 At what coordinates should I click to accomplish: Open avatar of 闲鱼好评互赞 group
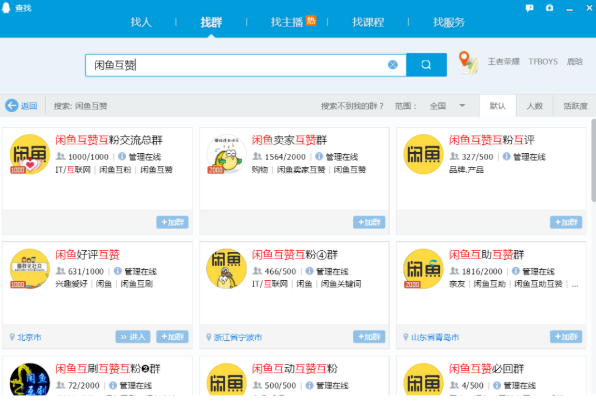point(30,269)
